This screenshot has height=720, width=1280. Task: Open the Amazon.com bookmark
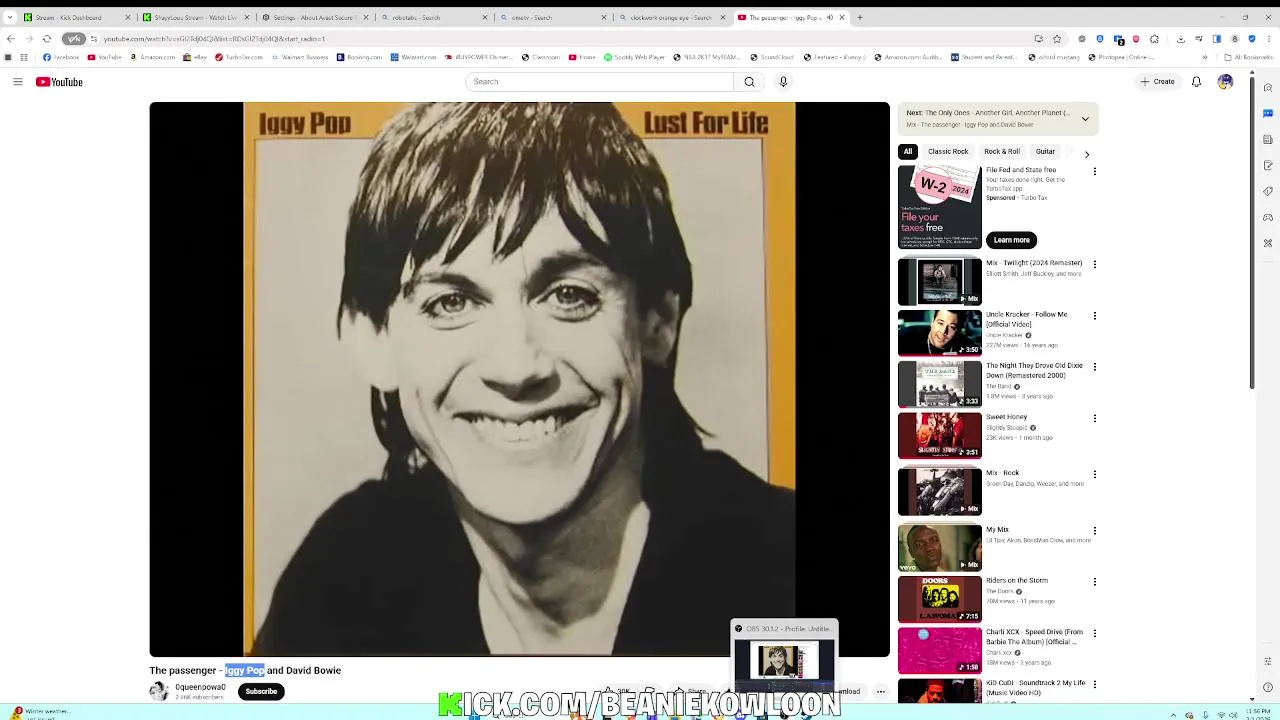(152, 57)
